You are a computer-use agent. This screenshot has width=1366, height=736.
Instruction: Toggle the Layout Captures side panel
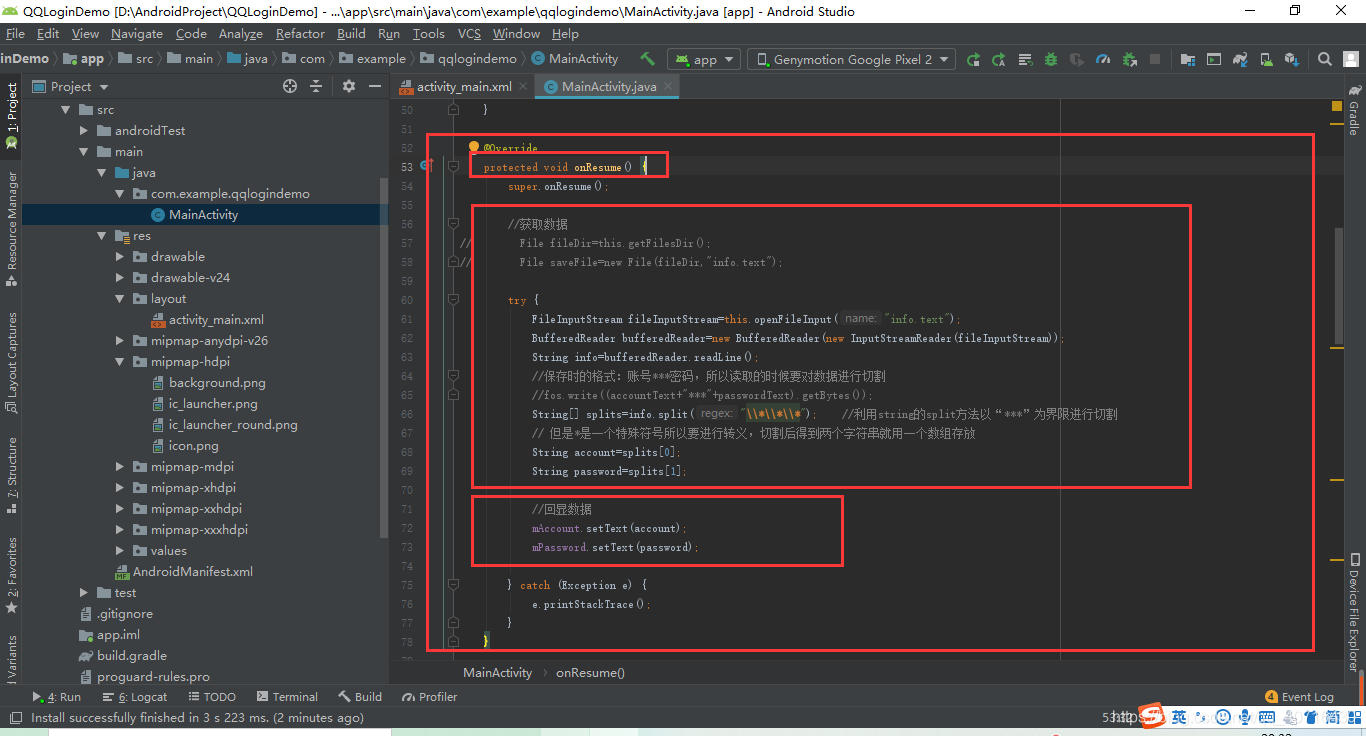point(11,363)
